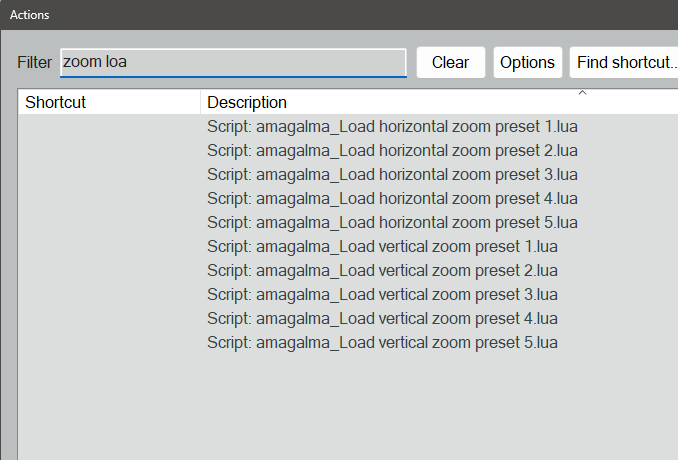
Task: Select Load vertical zoom preset 2 script
Action: (382, 271)
